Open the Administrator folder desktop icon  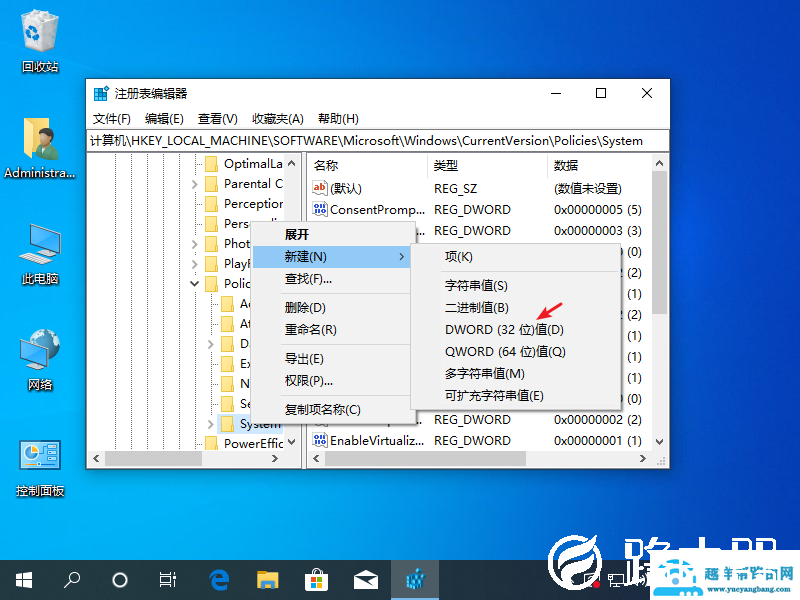coord(40,148)
